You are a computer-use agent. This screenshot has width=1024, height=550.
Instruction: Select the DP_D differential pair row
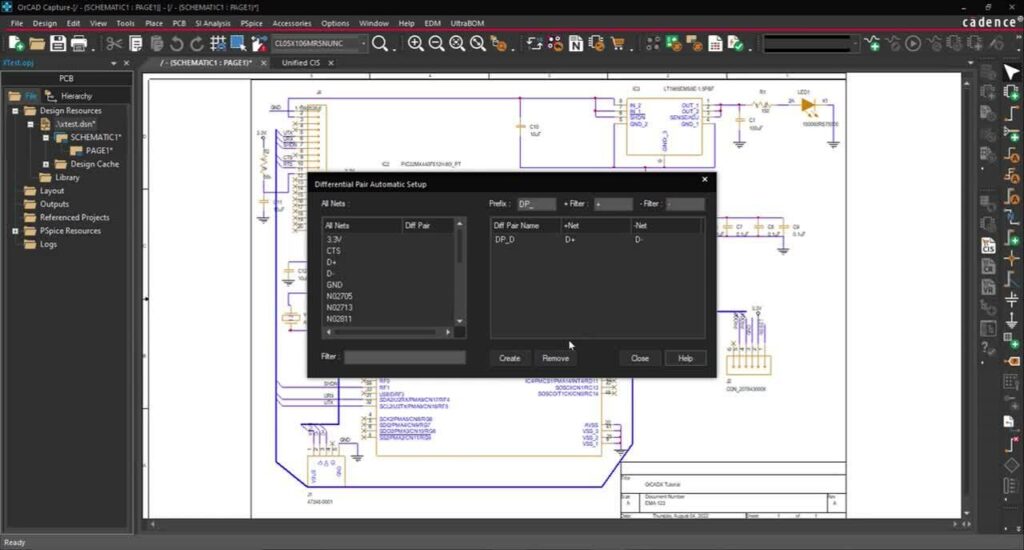coord(597,240)
